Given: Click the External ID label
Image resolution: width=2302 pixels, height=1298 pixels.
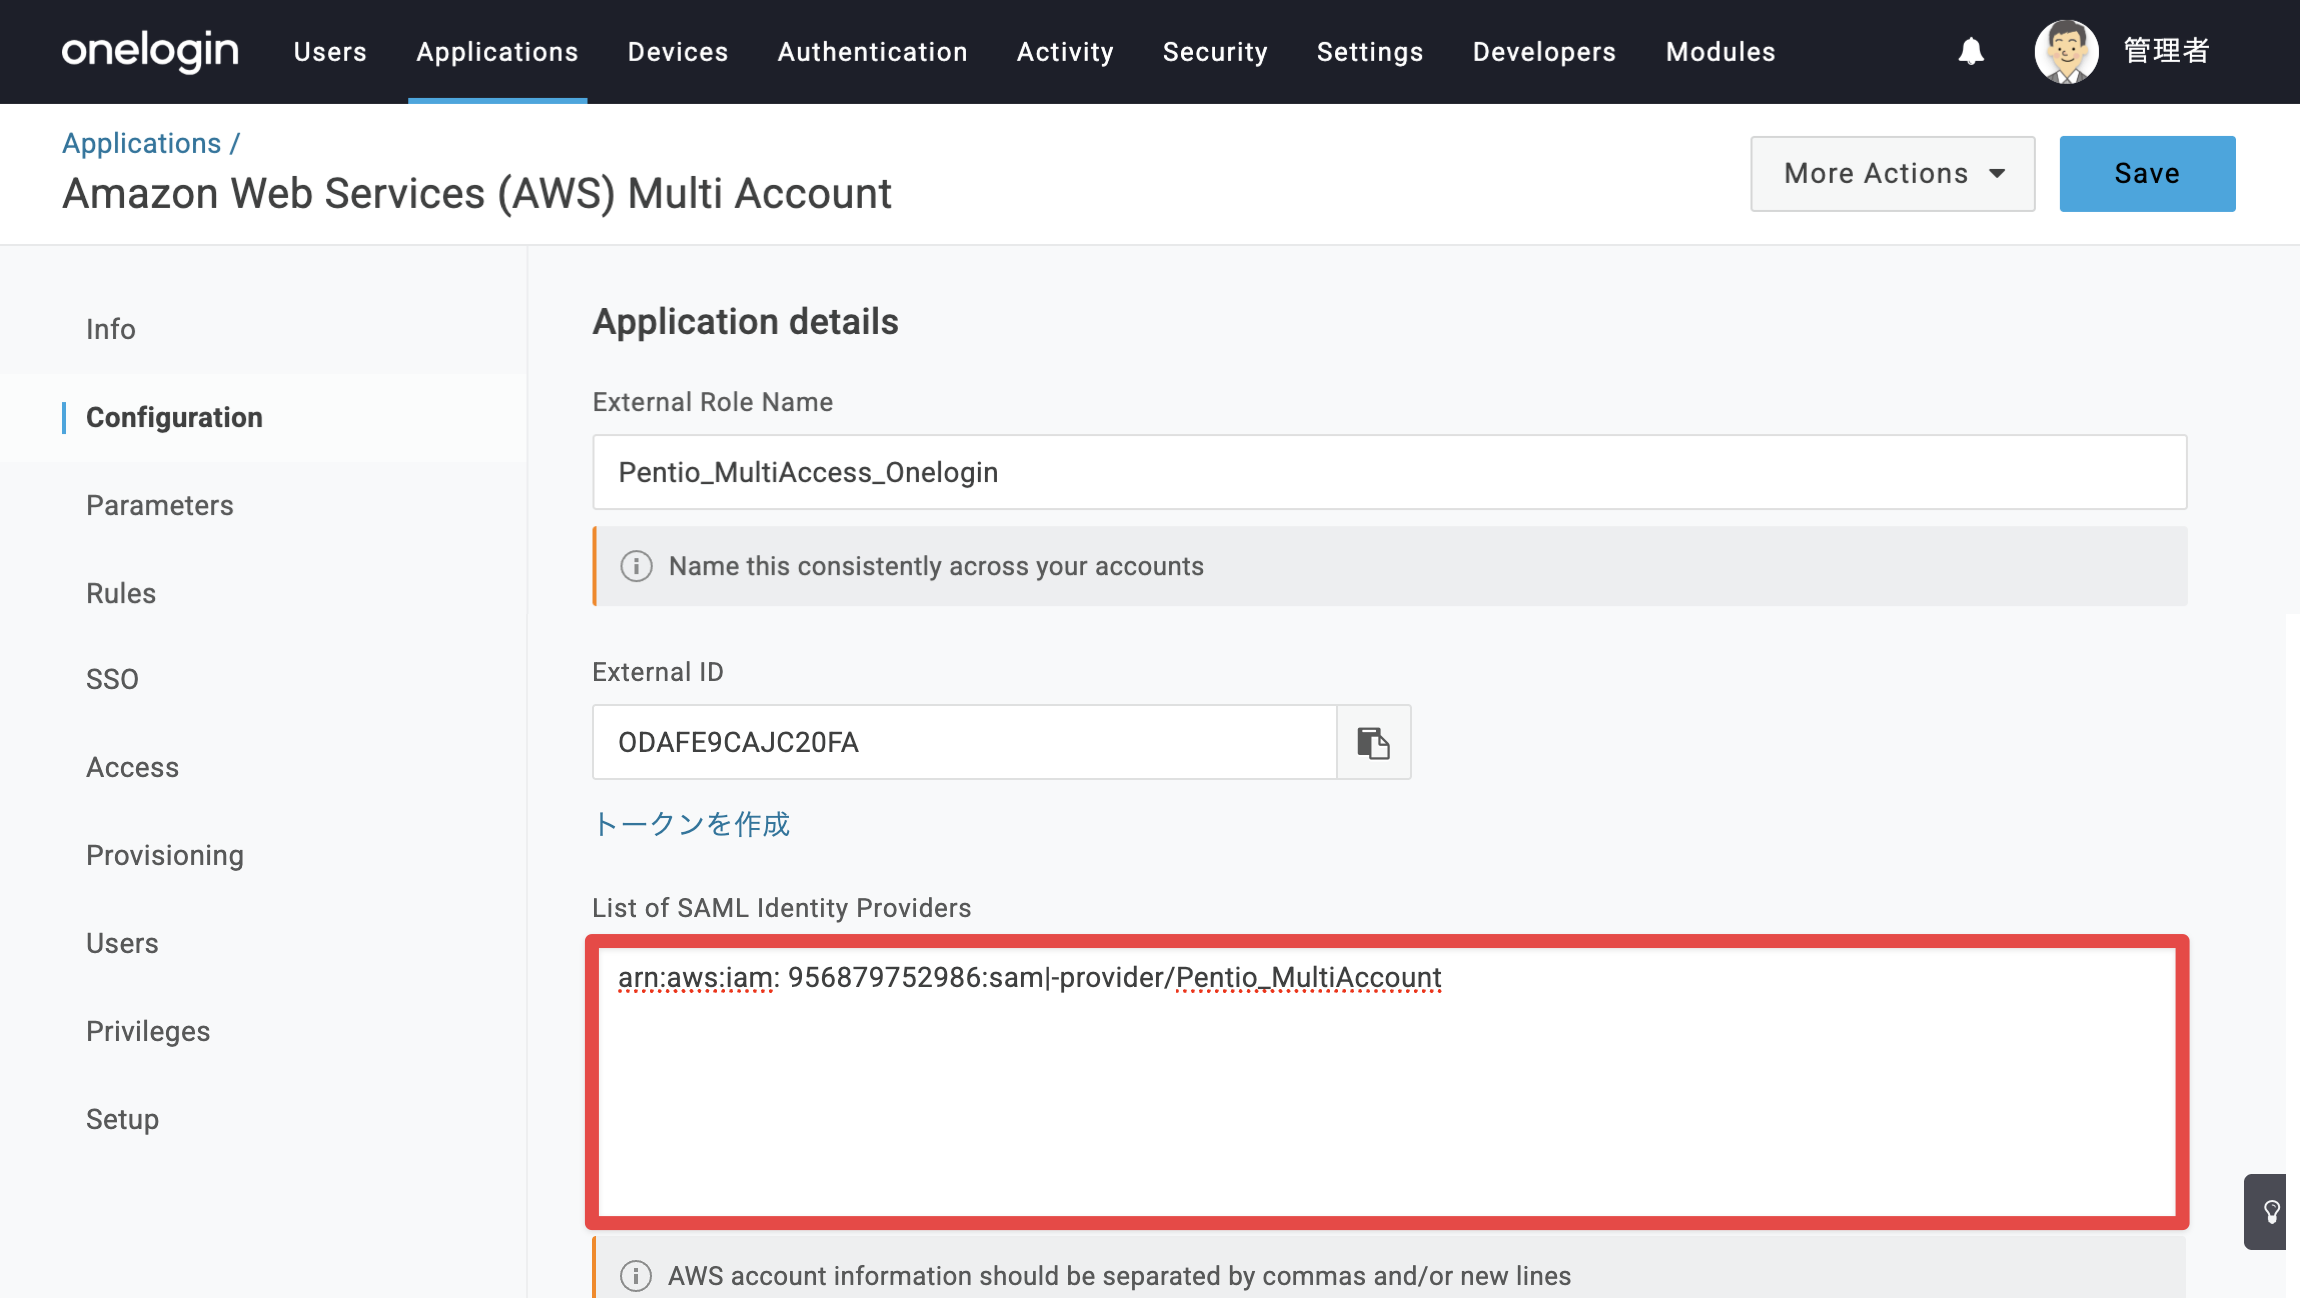Looking at the screenshot, I should tap(658, 672).
